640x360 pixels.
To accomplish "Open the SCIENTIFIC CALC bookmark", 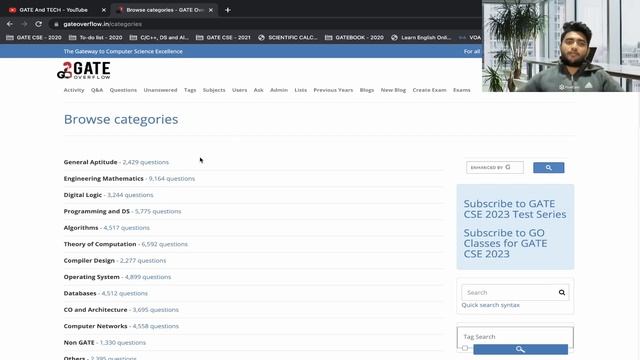I will click(x=288, y=38).
